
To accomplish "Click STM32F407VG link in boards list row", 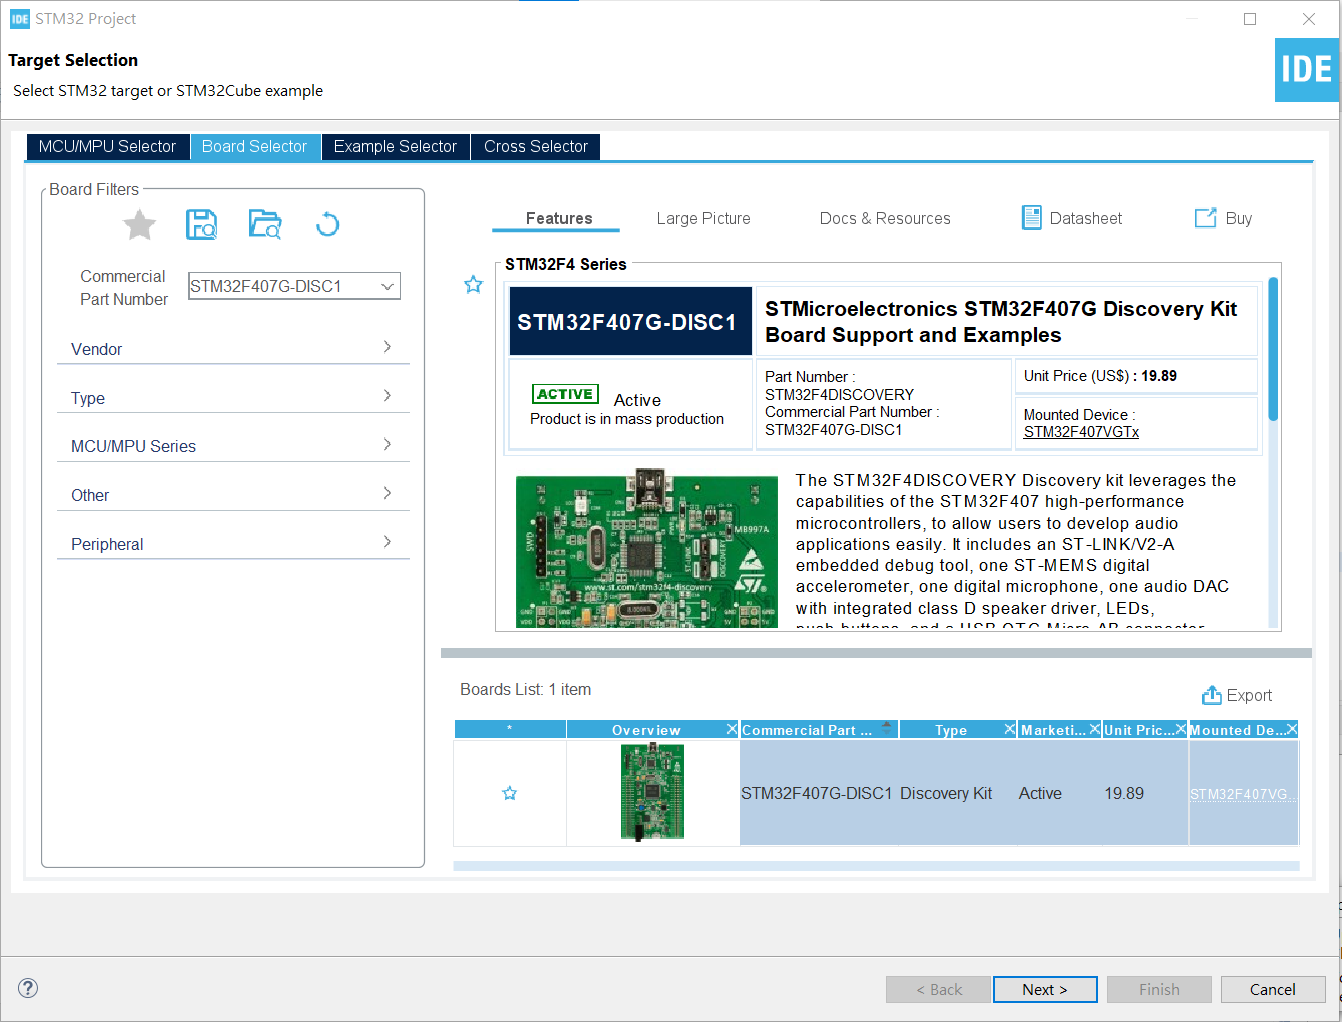I will coord(1242,794).
